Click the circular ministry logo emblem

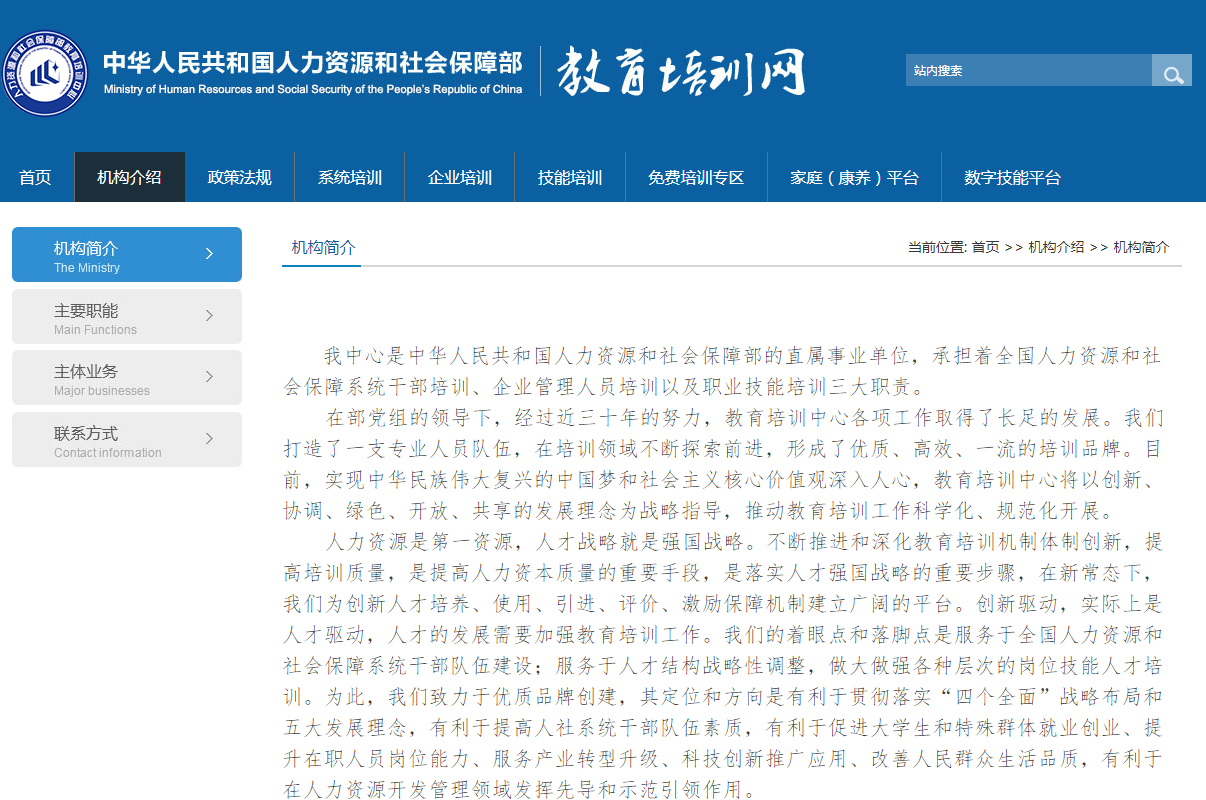pos(44,73)
